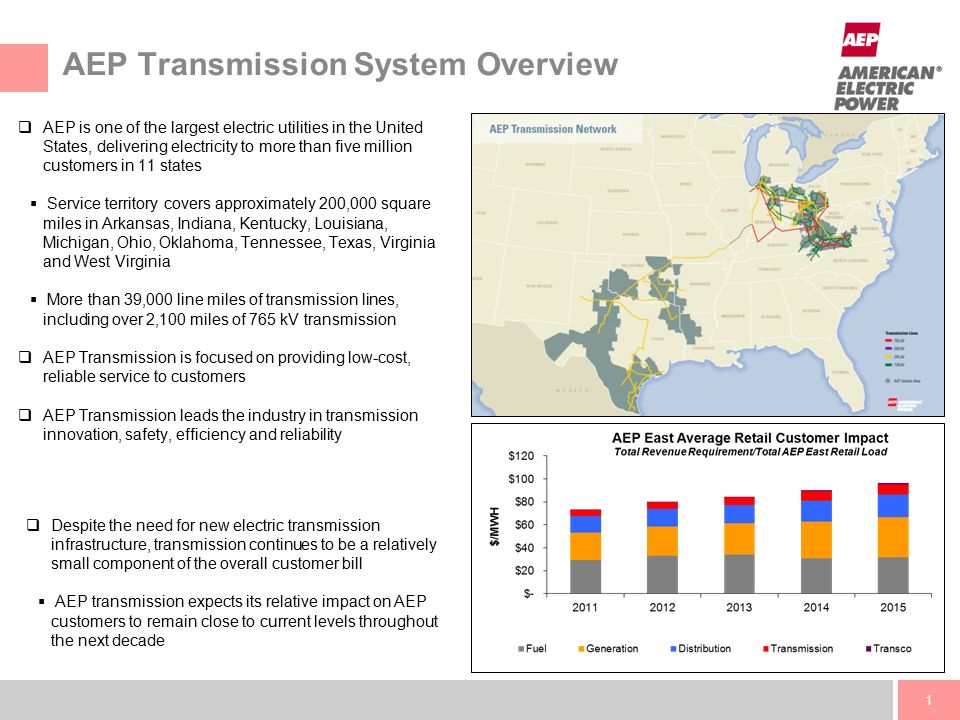
Task: Select the text 'customers in 11 states'
Action: click(x=122, y=166)
